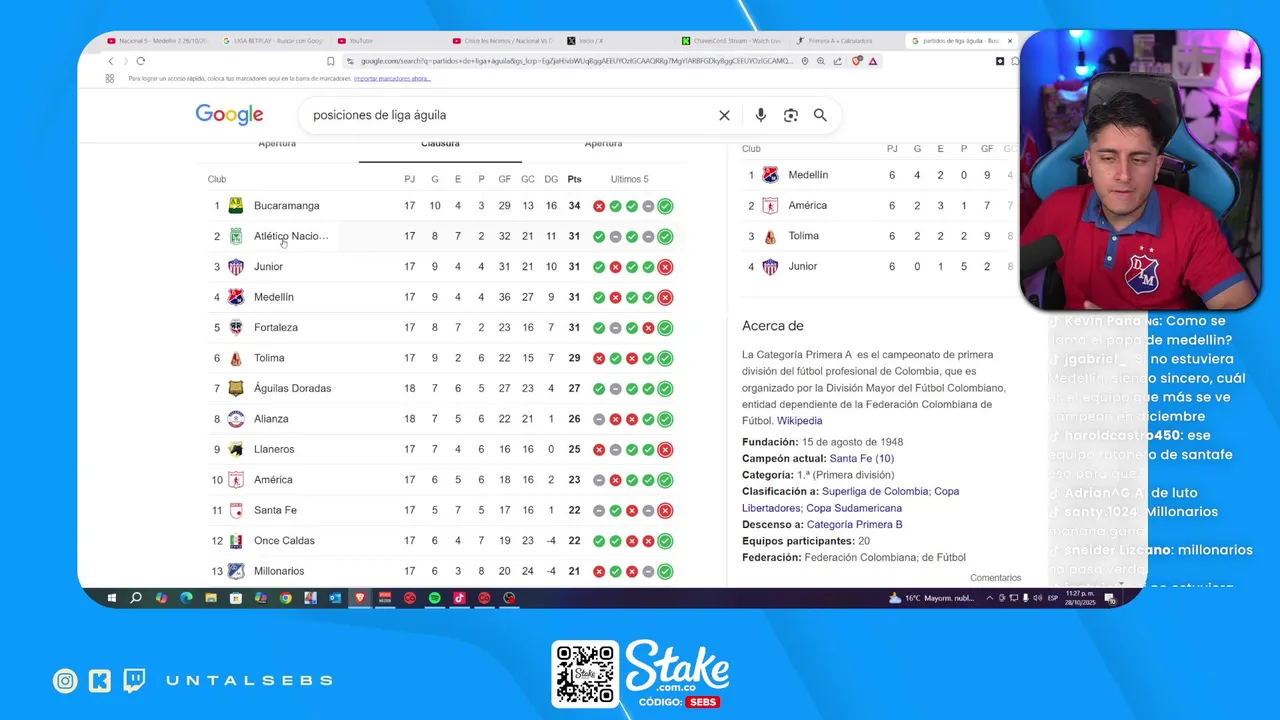The image size is (1280, 720).
Task: Click the Santa Fe team name in the table
Action: click(x=275, y=510)
